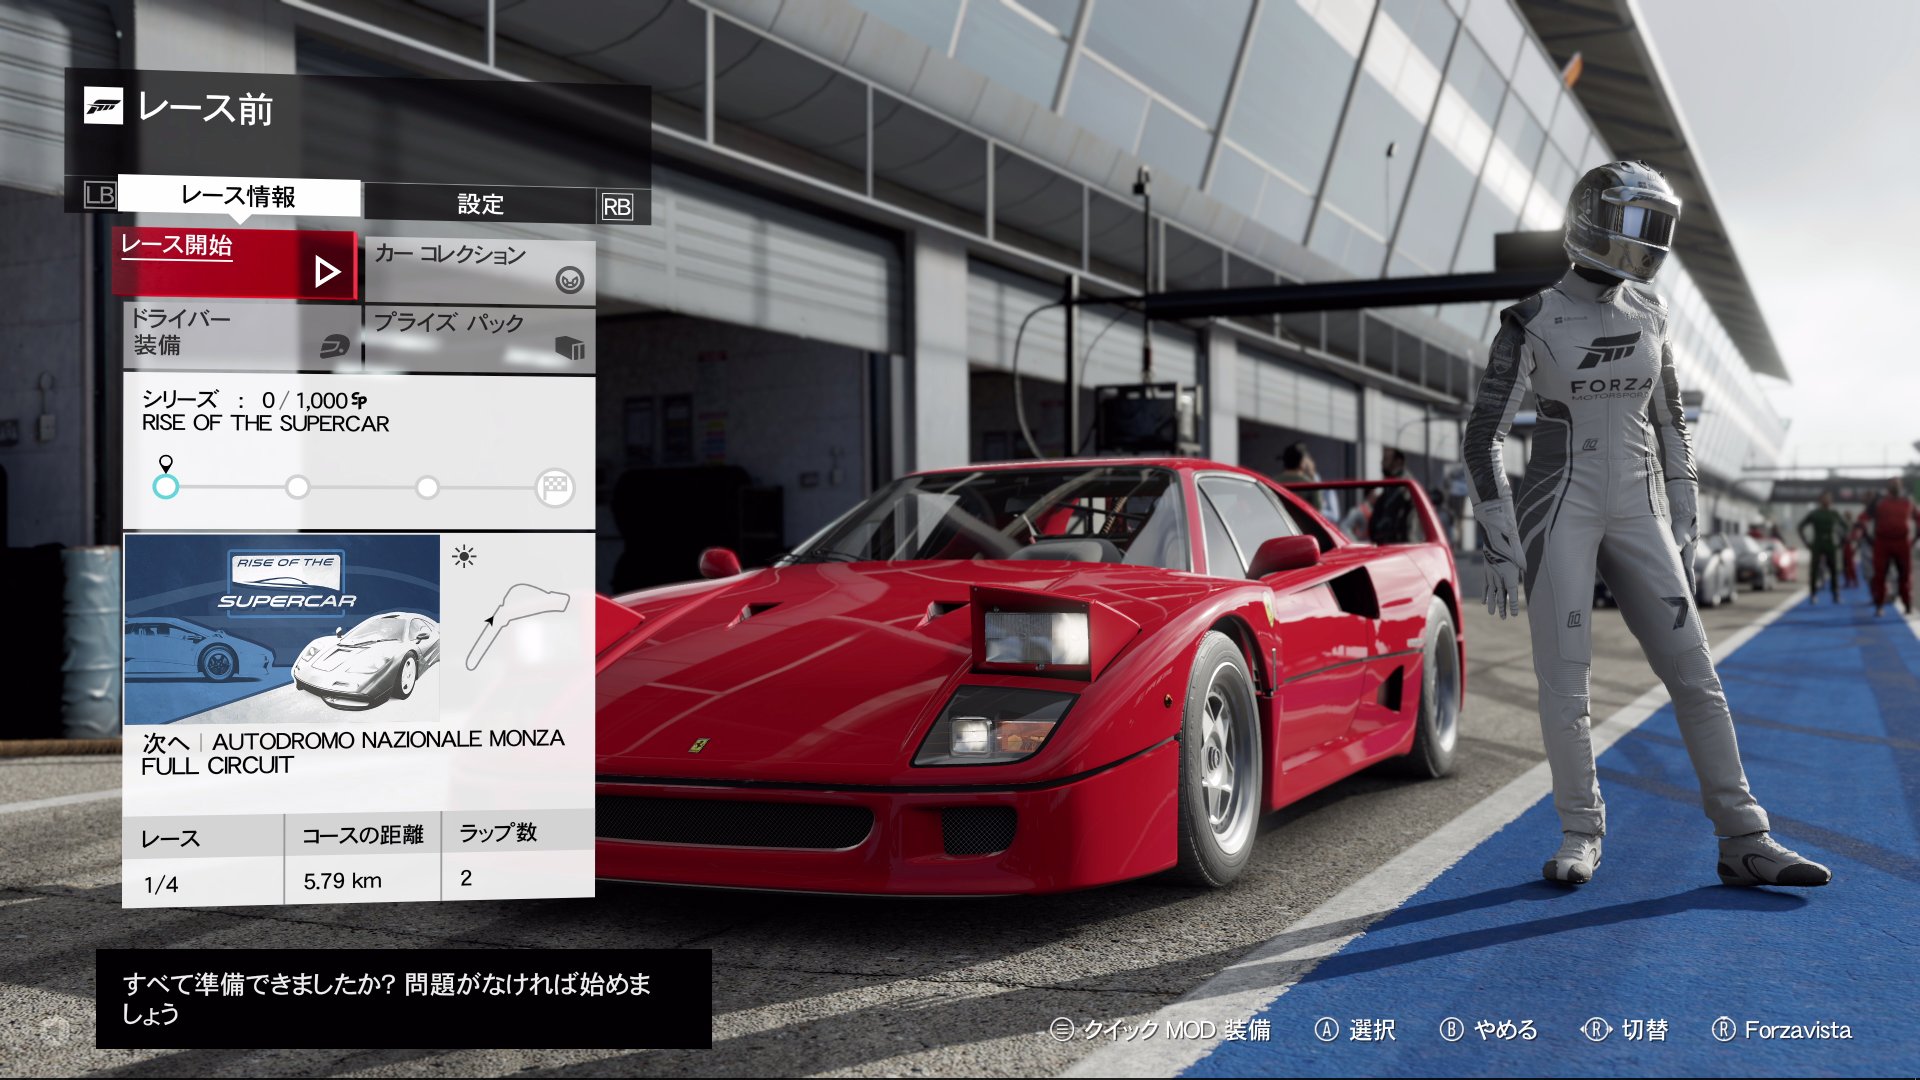Select the second race marker in series progress
Viewport: 1920px width, 1080px height.
297,487
